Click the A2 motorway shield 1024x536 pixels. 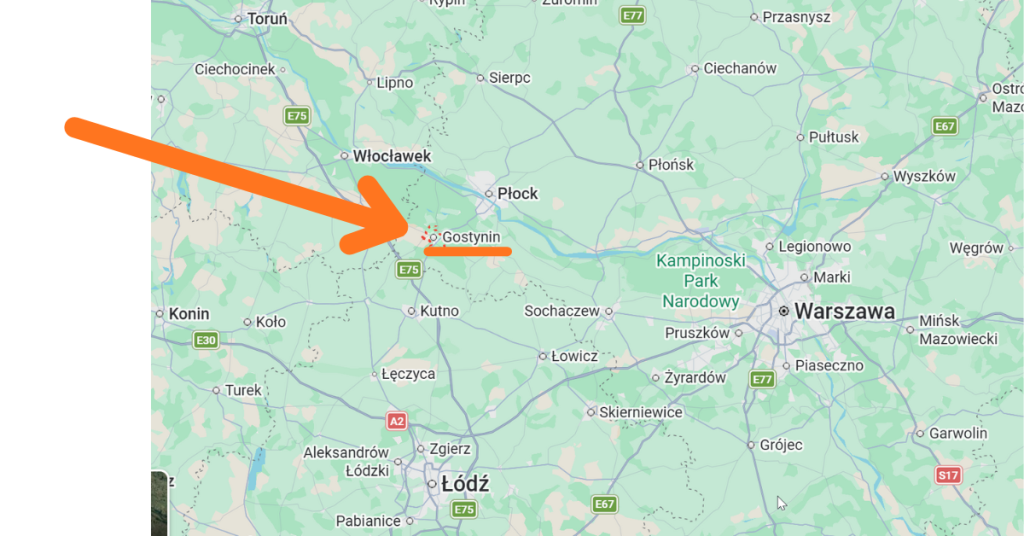[x=397, y=421]
